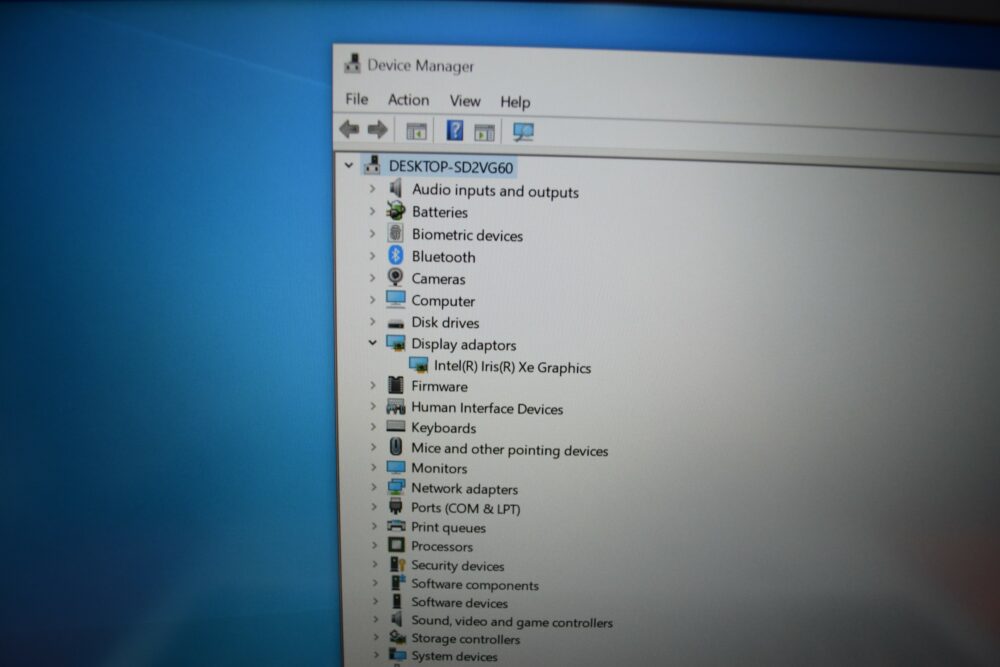The height and width of the screenshot is (667, 1000).
Task: Click the webcam icon for Cameras
Action: tap(395, 277)
